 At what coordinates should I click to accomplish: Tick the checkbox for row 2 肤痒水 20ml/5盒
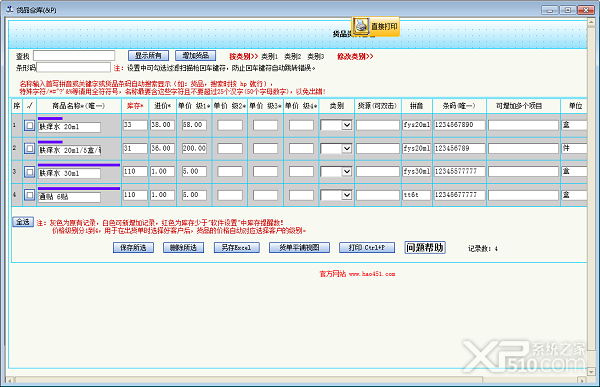coord(29,149)
